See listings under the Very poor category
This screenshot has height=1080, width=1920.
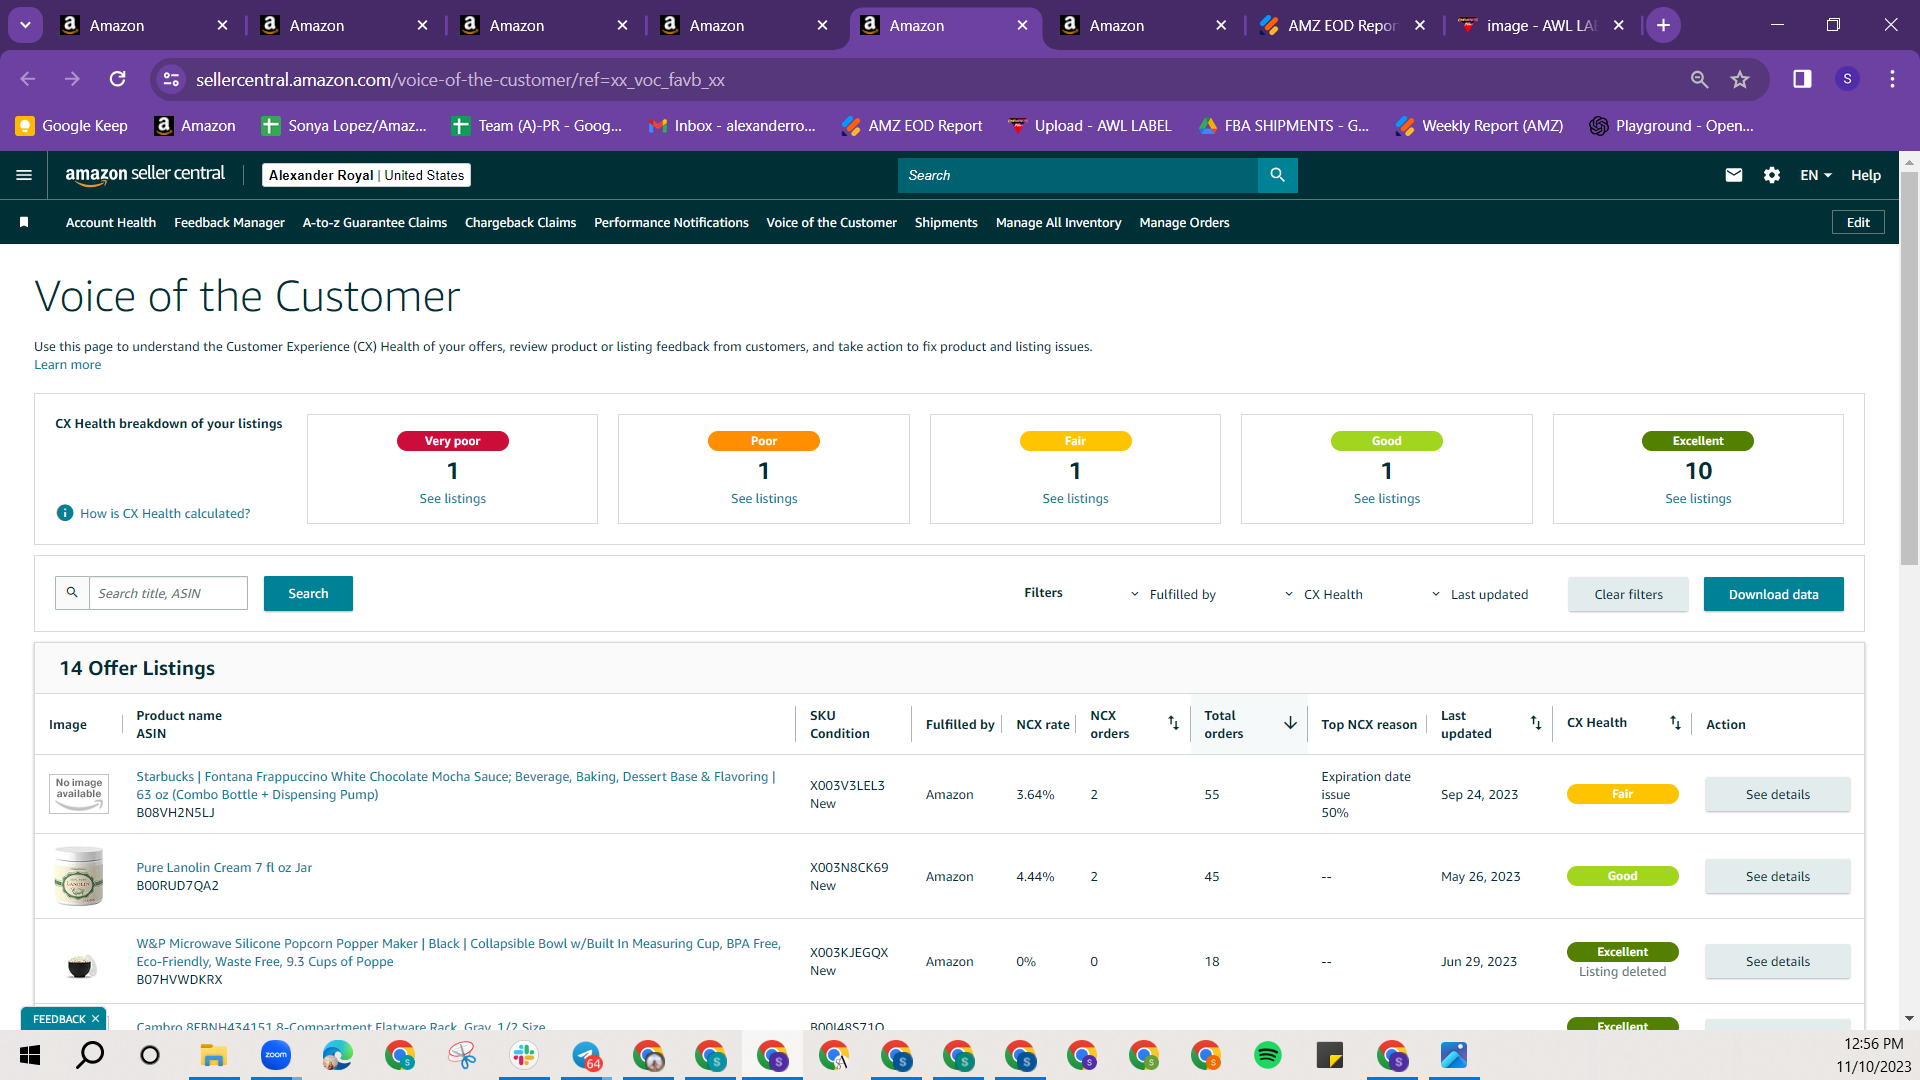pyautogui.click(x=452, y=498)
